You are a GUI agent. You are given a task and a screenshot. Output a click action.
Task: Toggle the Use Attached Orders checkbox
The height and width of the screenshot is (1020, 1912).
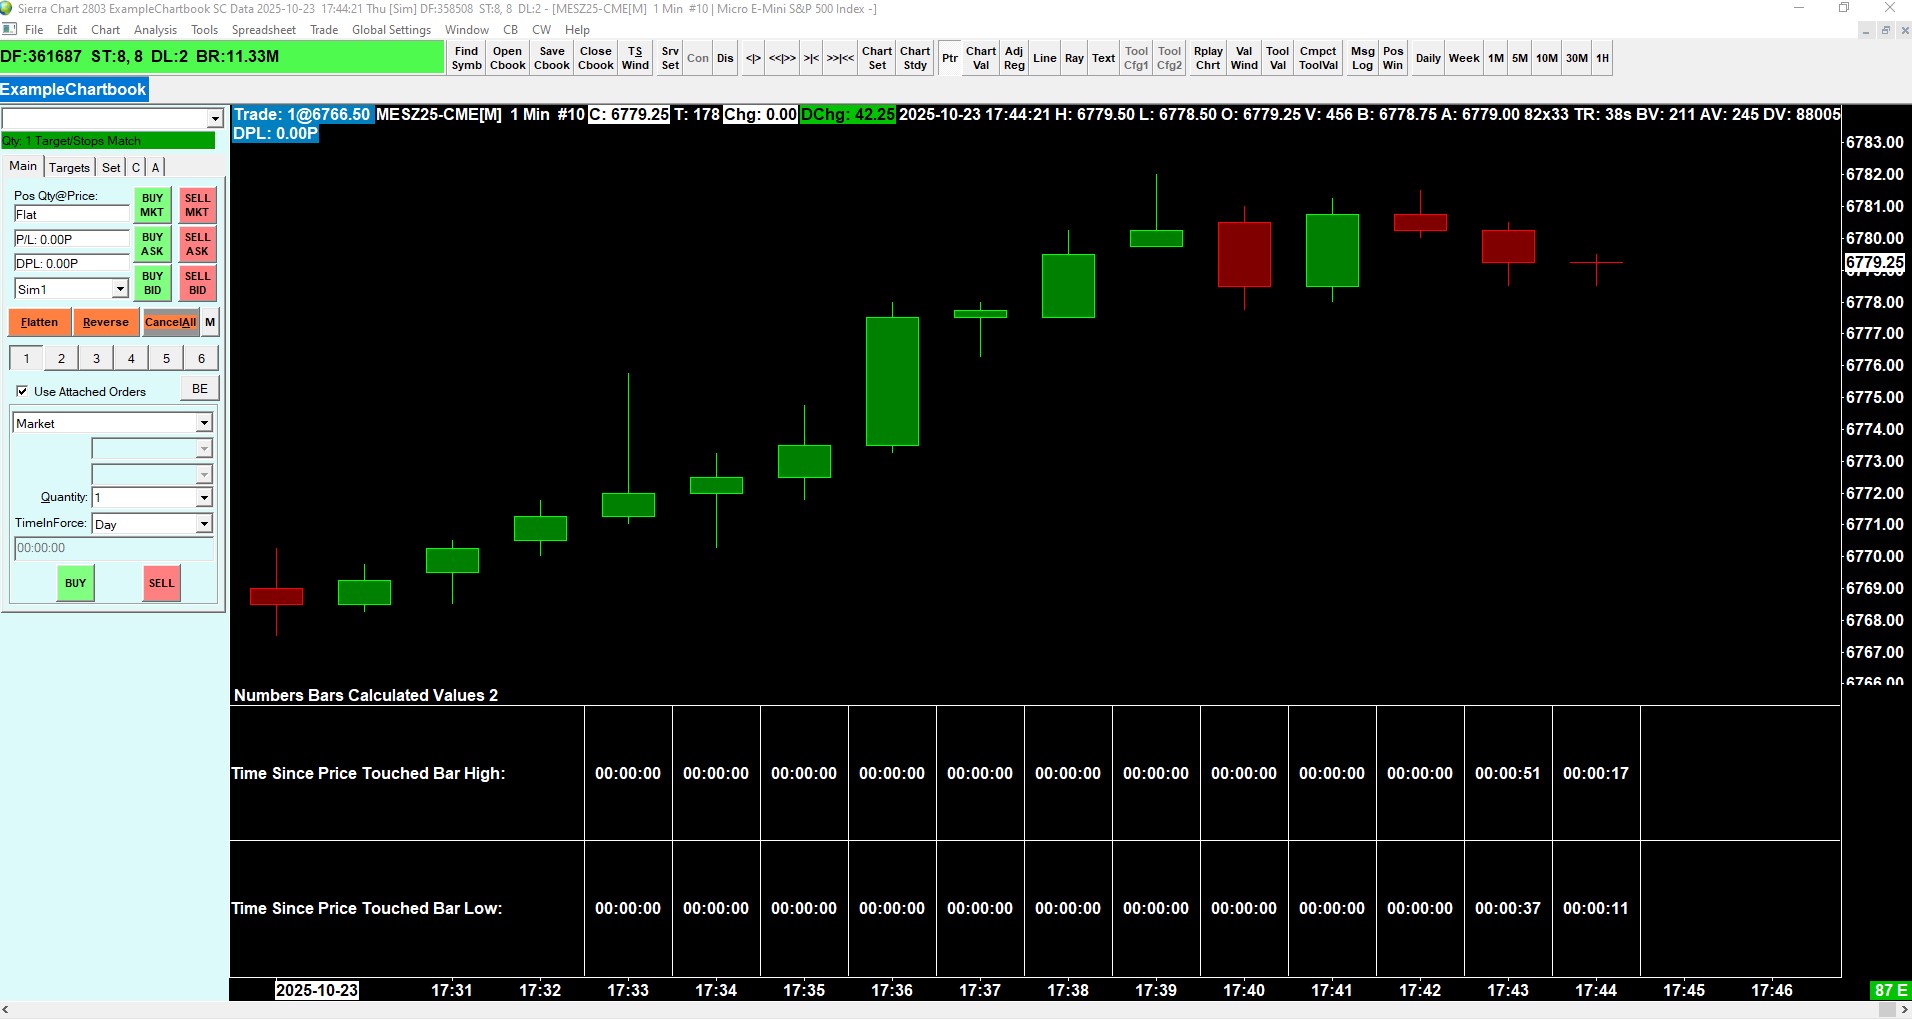point(22,391)
